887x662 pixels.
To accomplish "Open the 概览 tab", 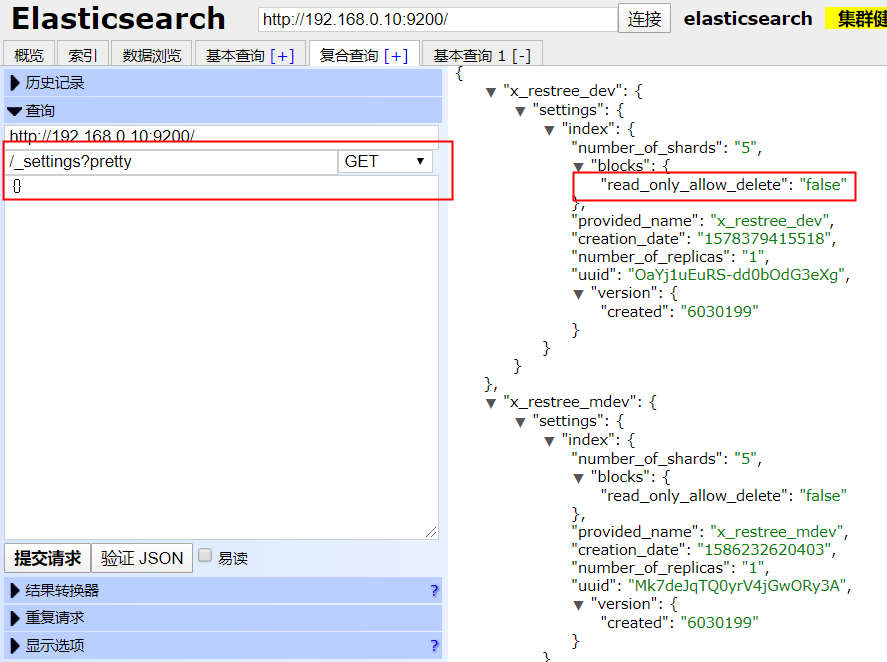I will [x=29, y=55].
